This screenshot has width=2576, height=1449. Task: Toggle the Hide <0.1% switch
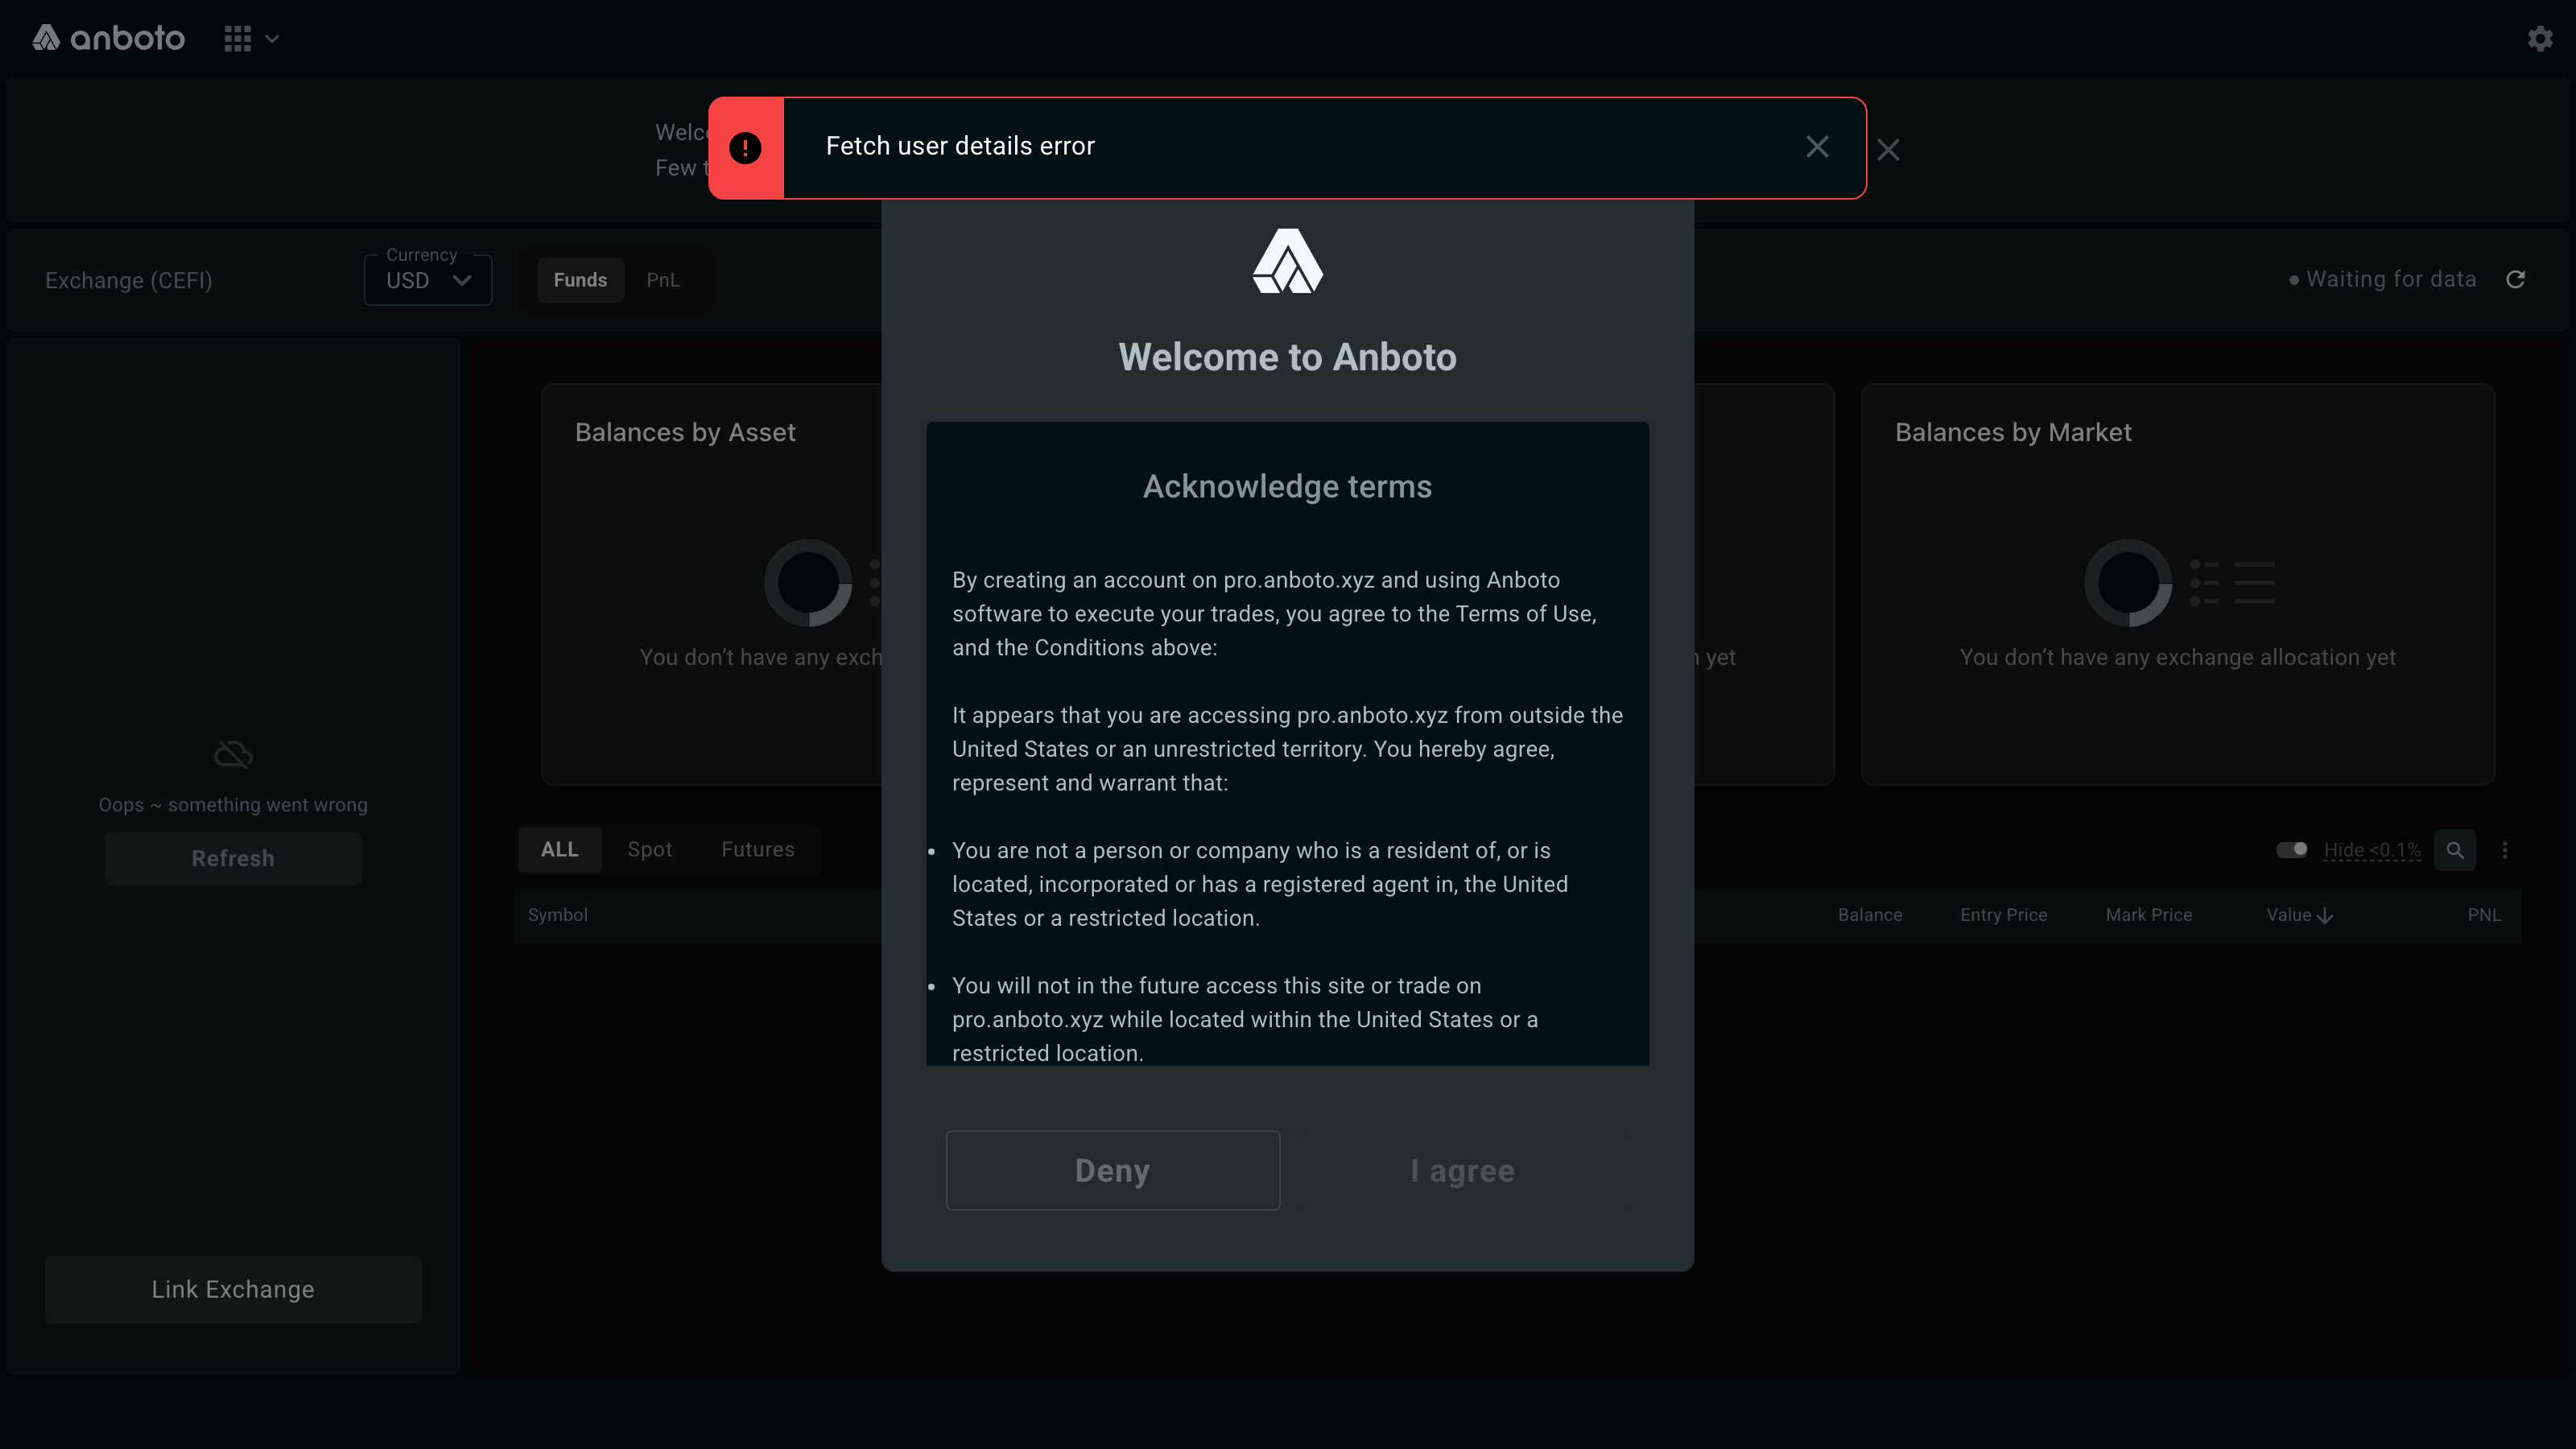(2292, 849)
